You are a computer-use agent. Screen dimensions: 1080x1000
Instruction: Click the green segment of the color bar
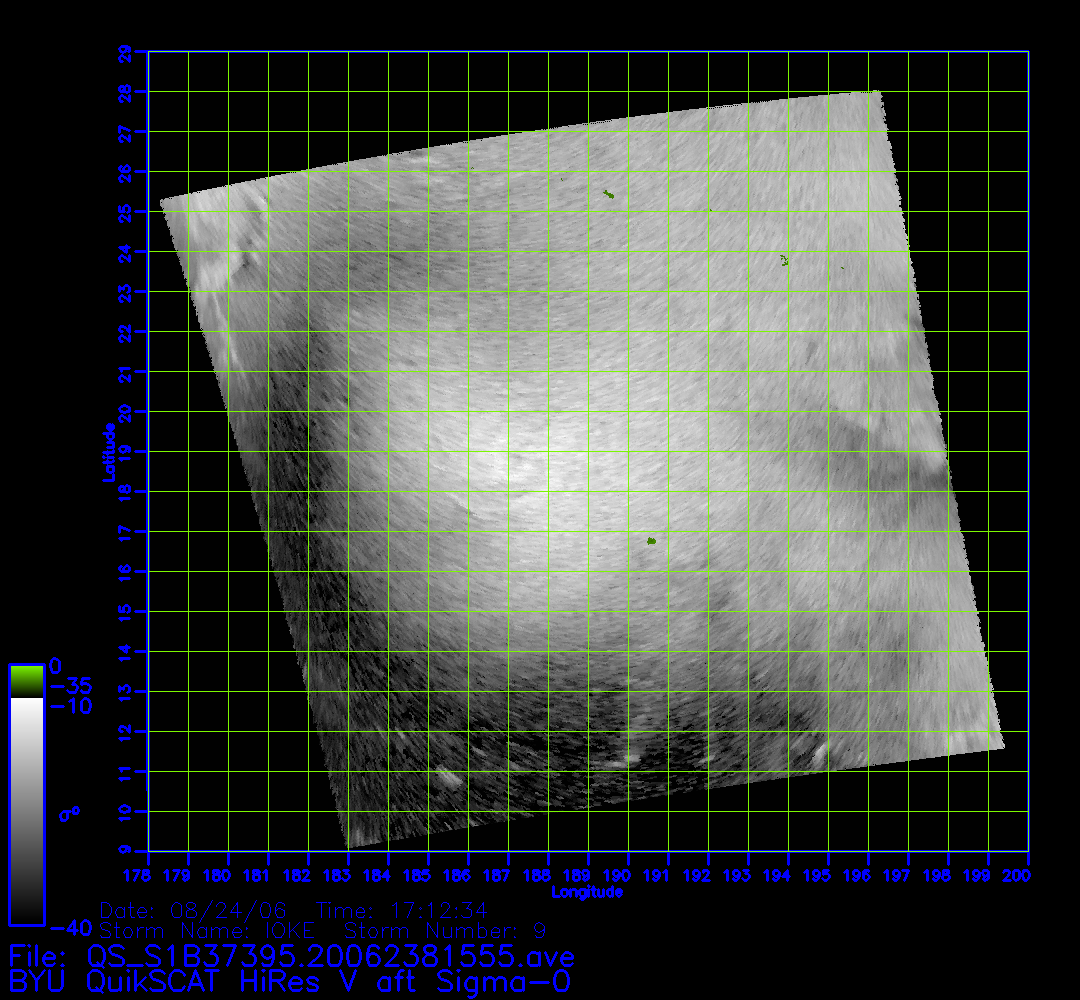[x=26, y=681]
